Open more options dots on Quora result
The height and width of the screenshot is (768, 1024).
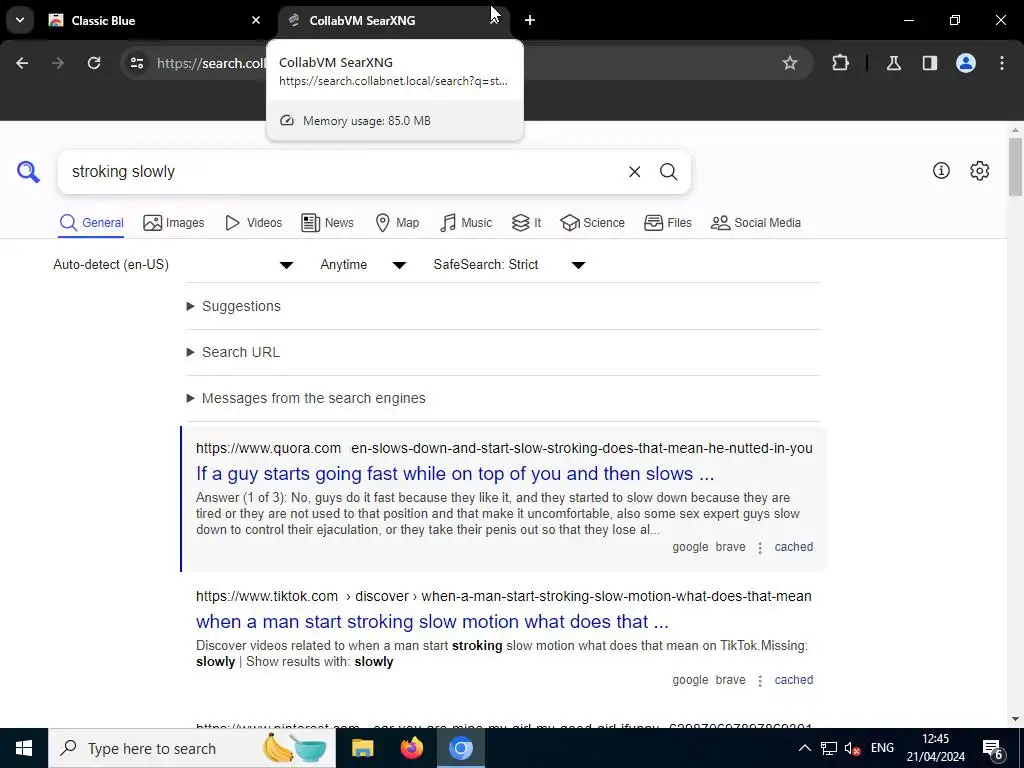pos(760,548)
